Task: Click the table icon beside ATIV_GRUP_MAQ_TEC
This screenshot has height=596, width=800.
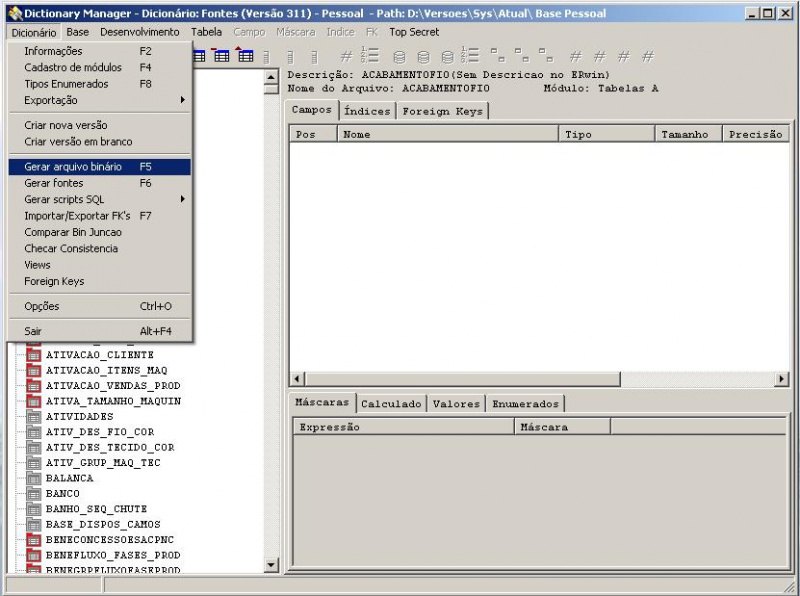Action: point(33,463)
